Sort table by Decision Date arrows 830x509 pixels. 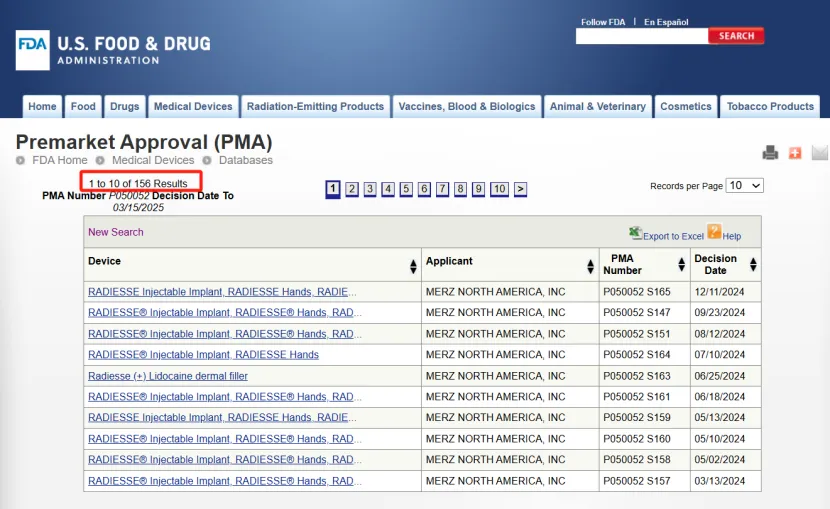coord(753,264)
